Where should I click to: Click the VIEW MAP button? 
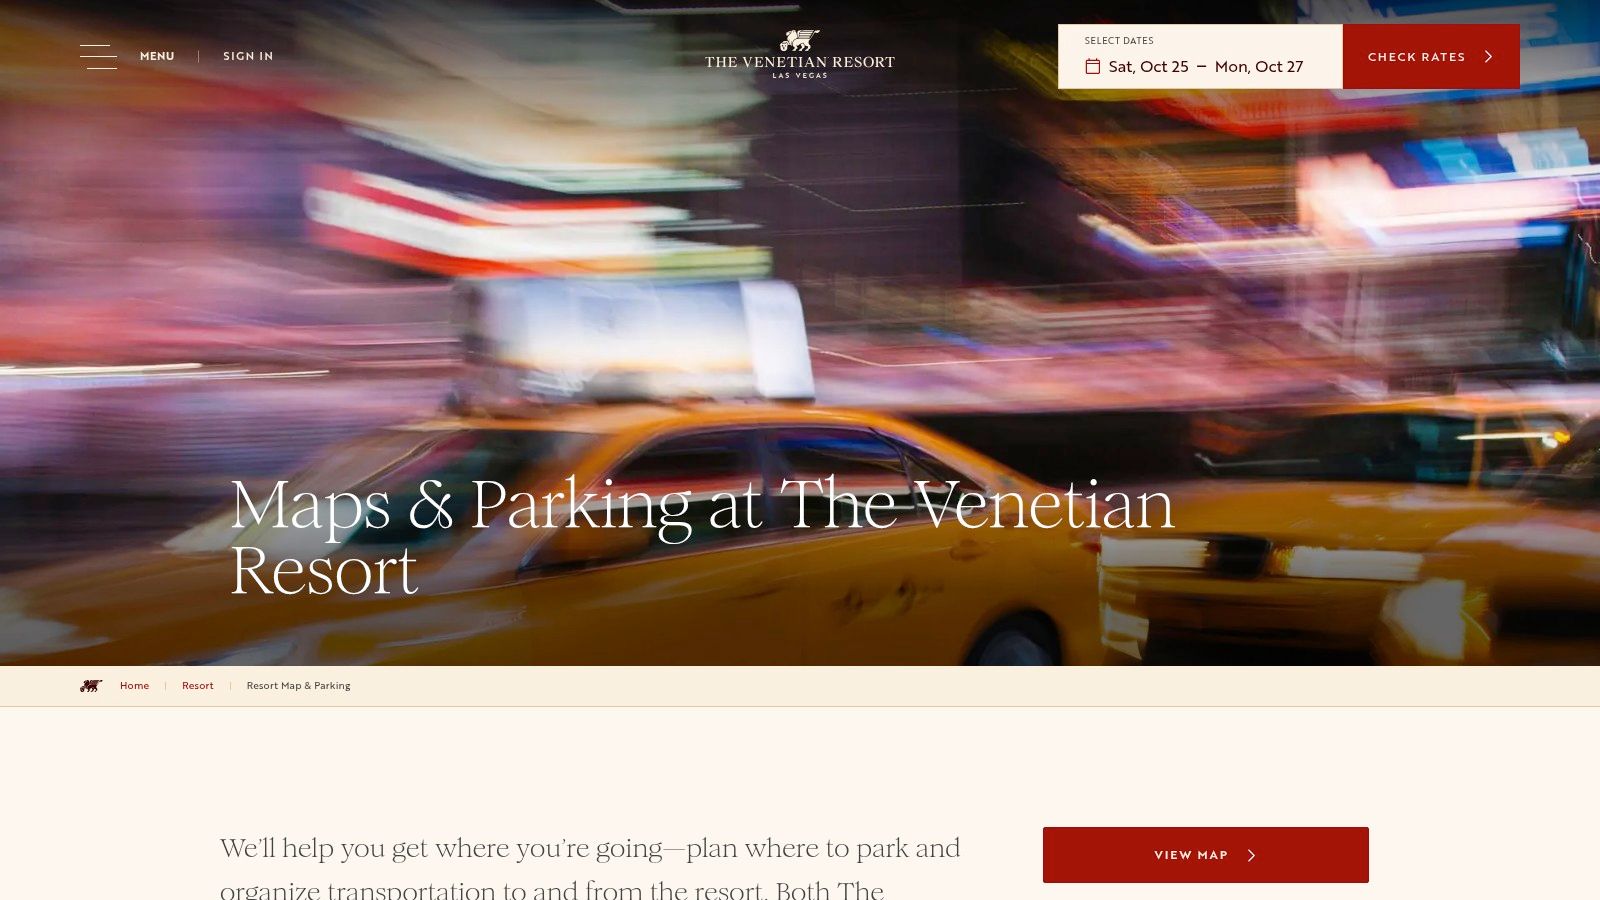pos(1206,855)
